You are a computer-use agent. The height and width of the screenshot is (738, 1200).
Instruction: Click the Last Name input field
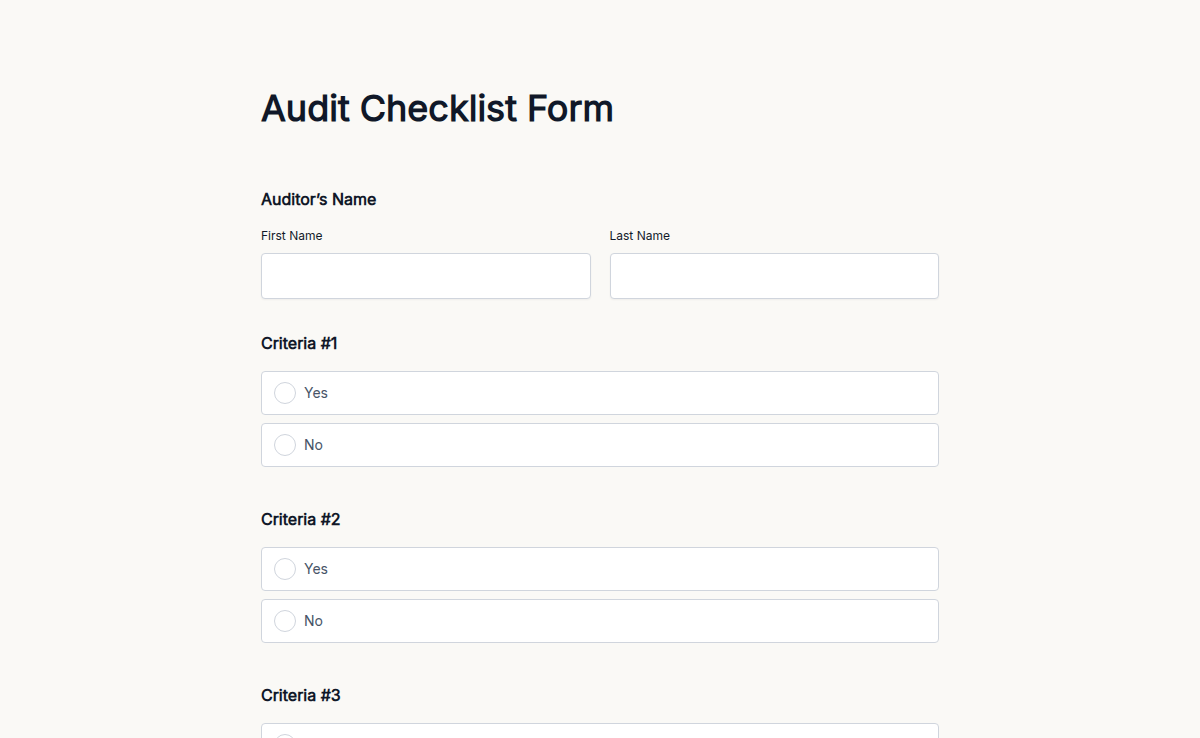tap(774, 276)
